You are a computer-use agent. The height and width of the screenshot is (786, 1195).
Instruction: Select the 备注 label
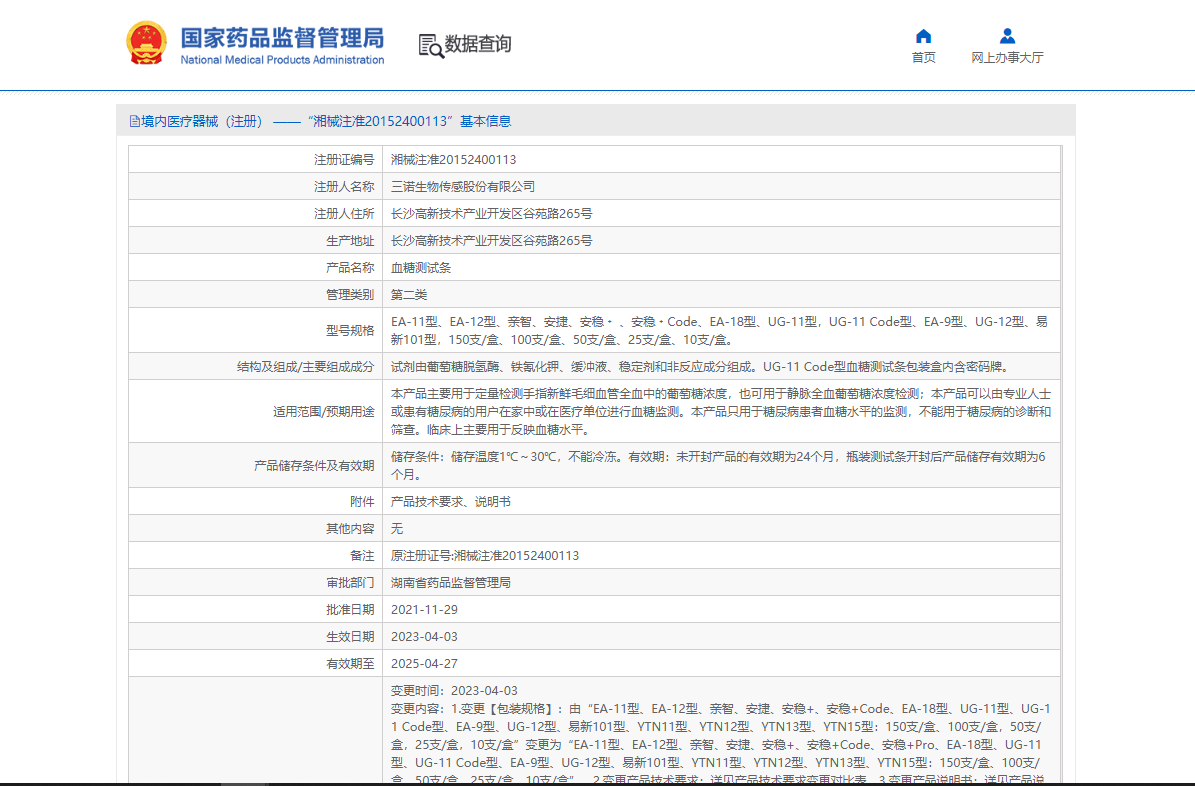pyautogui.click(x=362, y=556)
